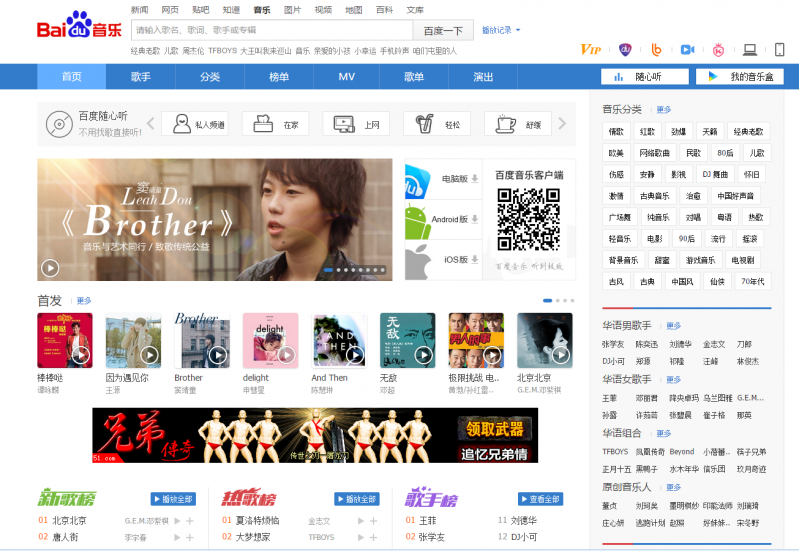Image resolution: width=799 pixels, height=551 pixels.
Task: Click the Baidu Music QR code
Action: click(529, 219)
